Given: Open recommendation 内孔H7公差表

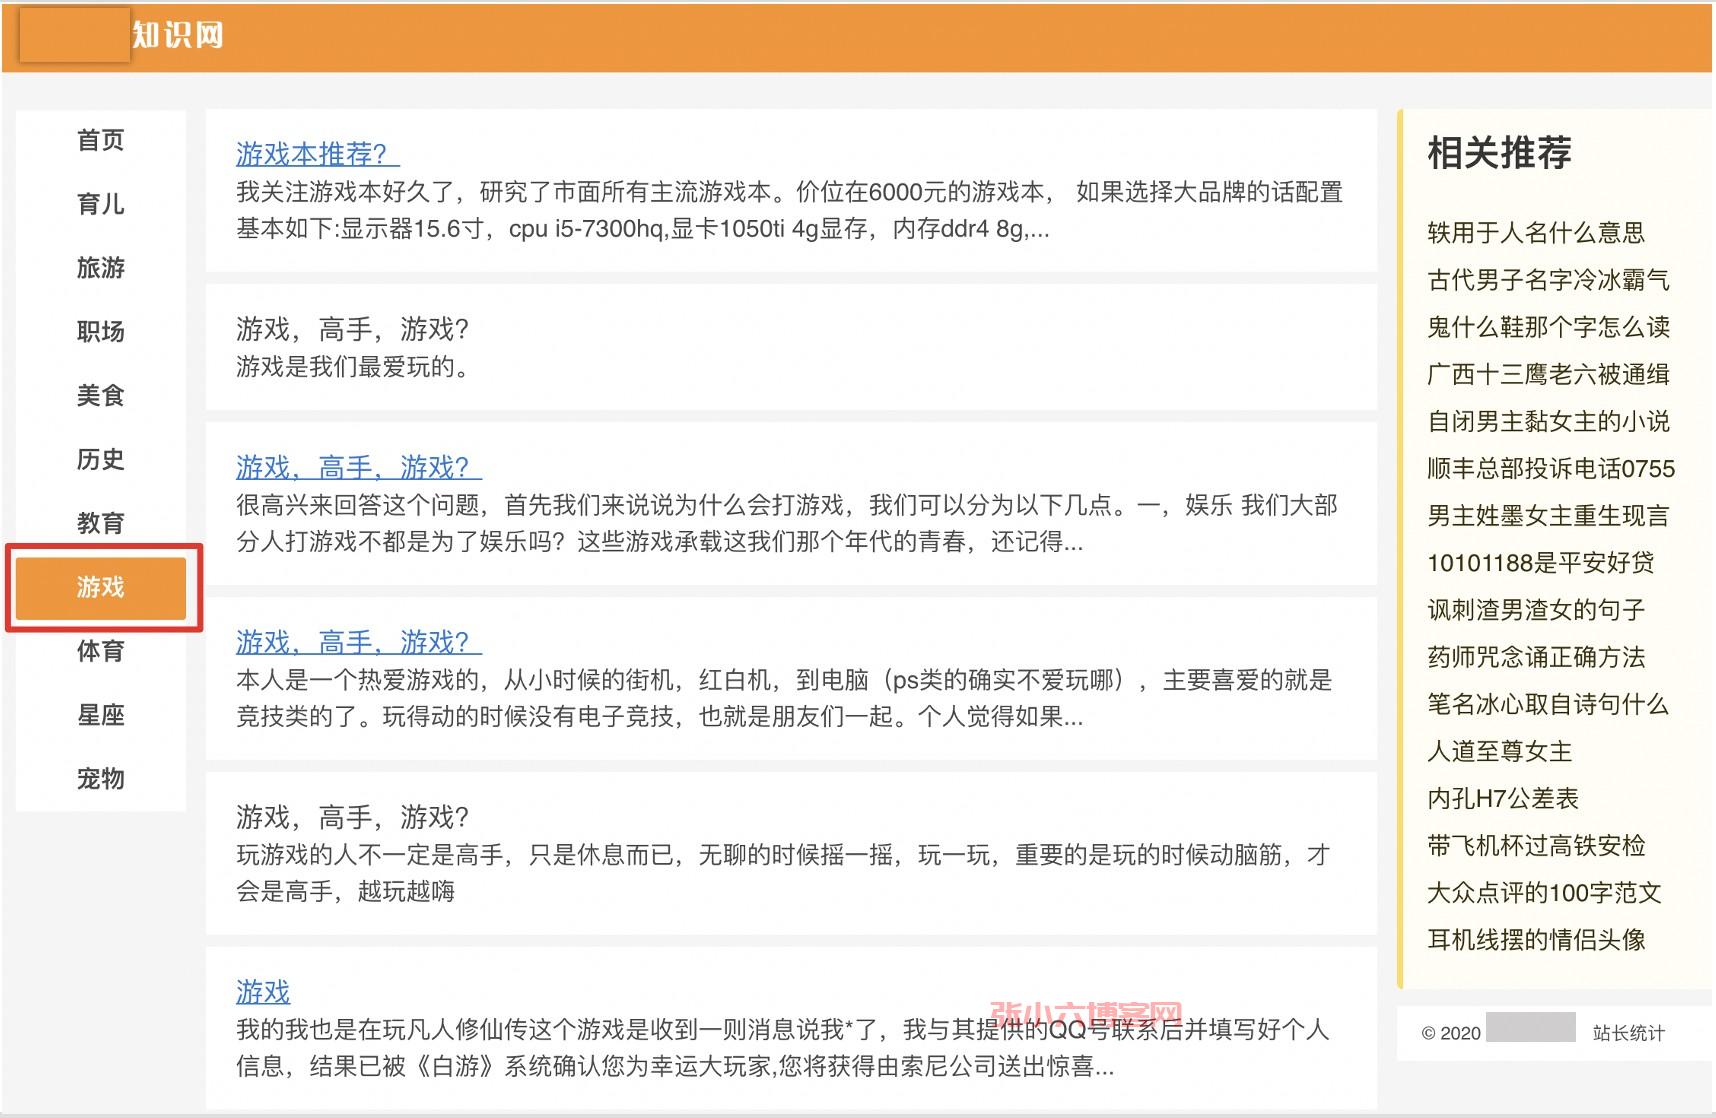Looking at the screenshot, I should (x=1503, y=798).
